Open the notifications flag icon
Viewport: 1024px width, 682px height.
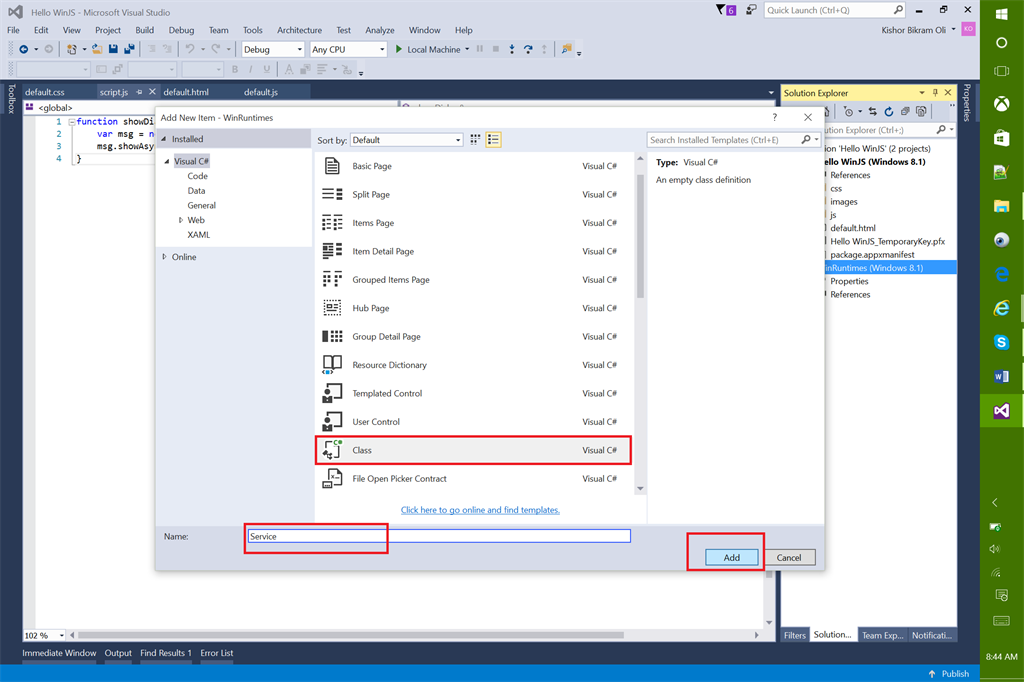(x=726, y=10)
